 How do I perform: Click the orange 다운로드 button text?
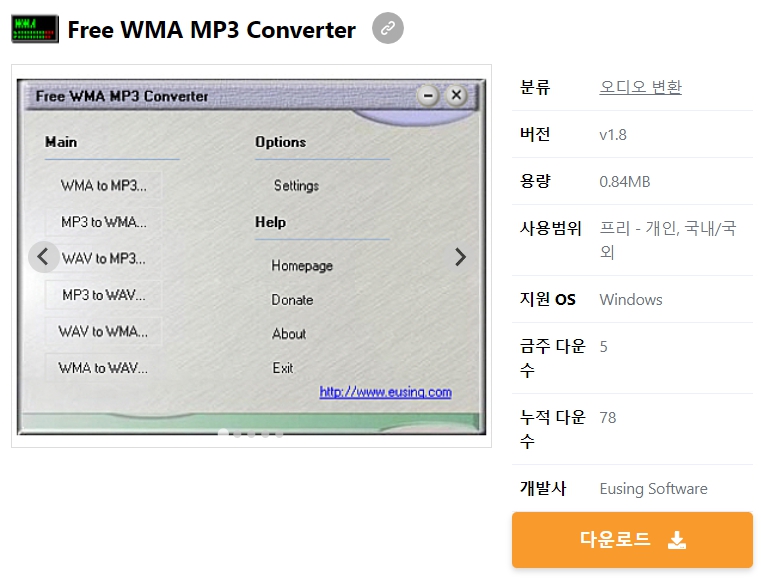(615, 539)
